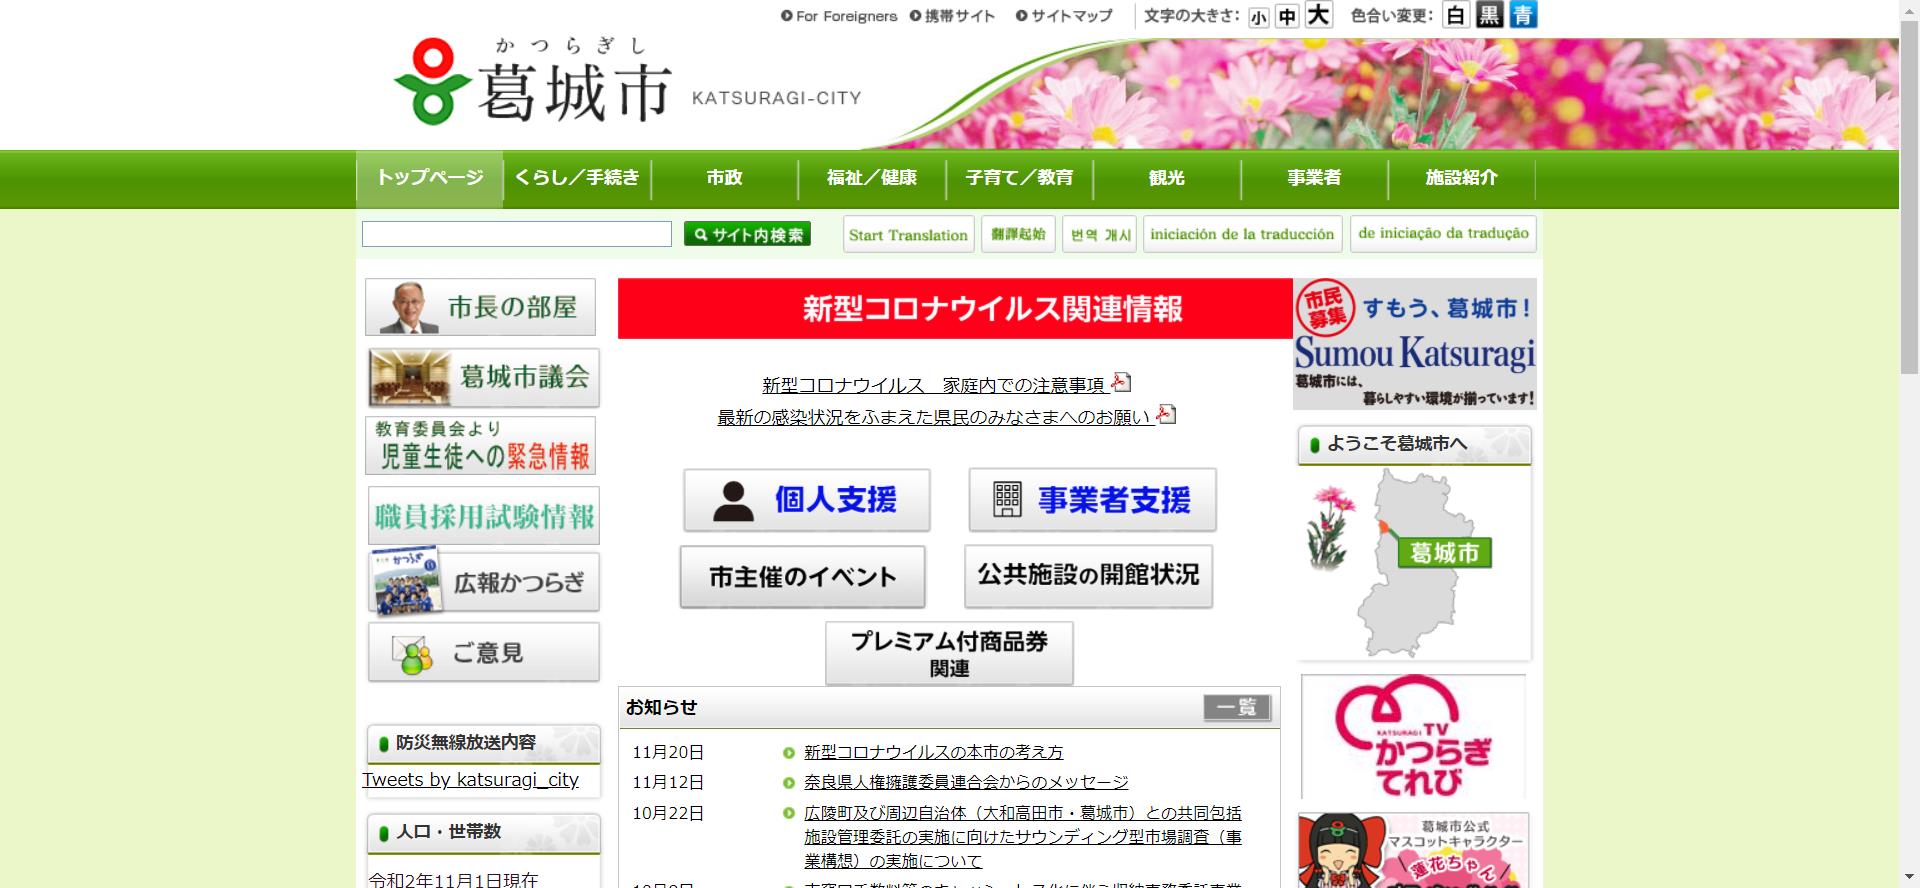Switch color scheme to blue 青
The width and height of the screenshot is (1920, 888).
pyautogui.click(x=1522, y=15)
